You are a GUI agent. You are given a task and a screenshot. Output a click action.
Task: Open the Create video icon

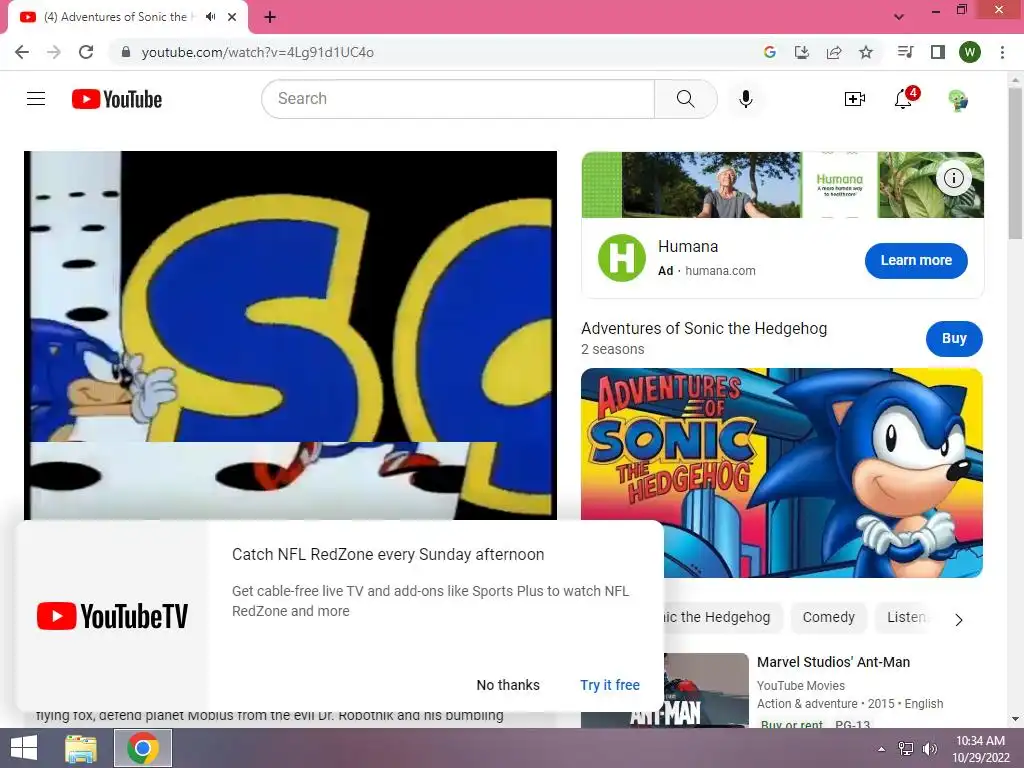(854, 99)
